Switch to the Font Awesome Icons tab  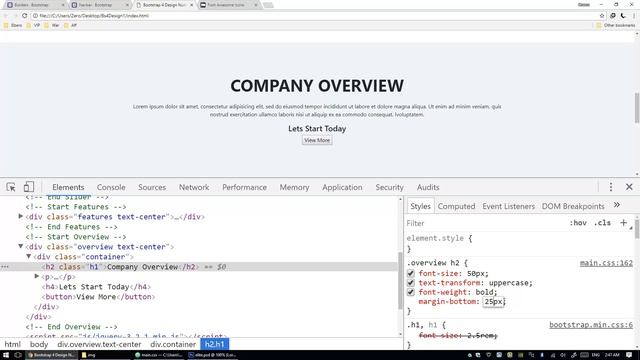[229, 5]
